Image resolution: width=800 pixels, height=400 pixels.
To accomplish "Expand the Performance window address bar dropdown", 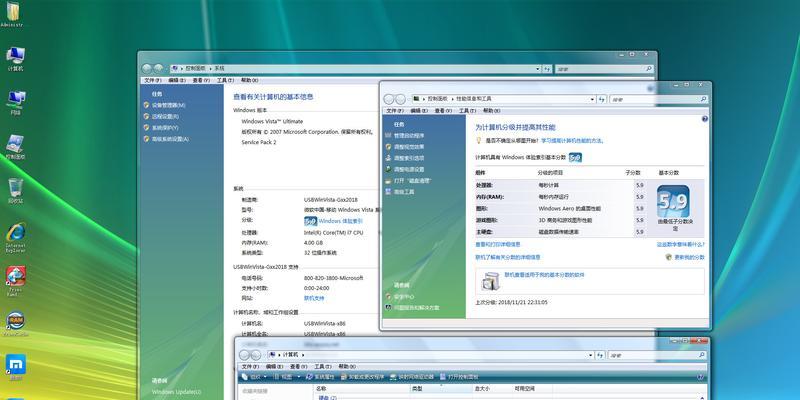I will pyautogui.click(x=592, y=99).
